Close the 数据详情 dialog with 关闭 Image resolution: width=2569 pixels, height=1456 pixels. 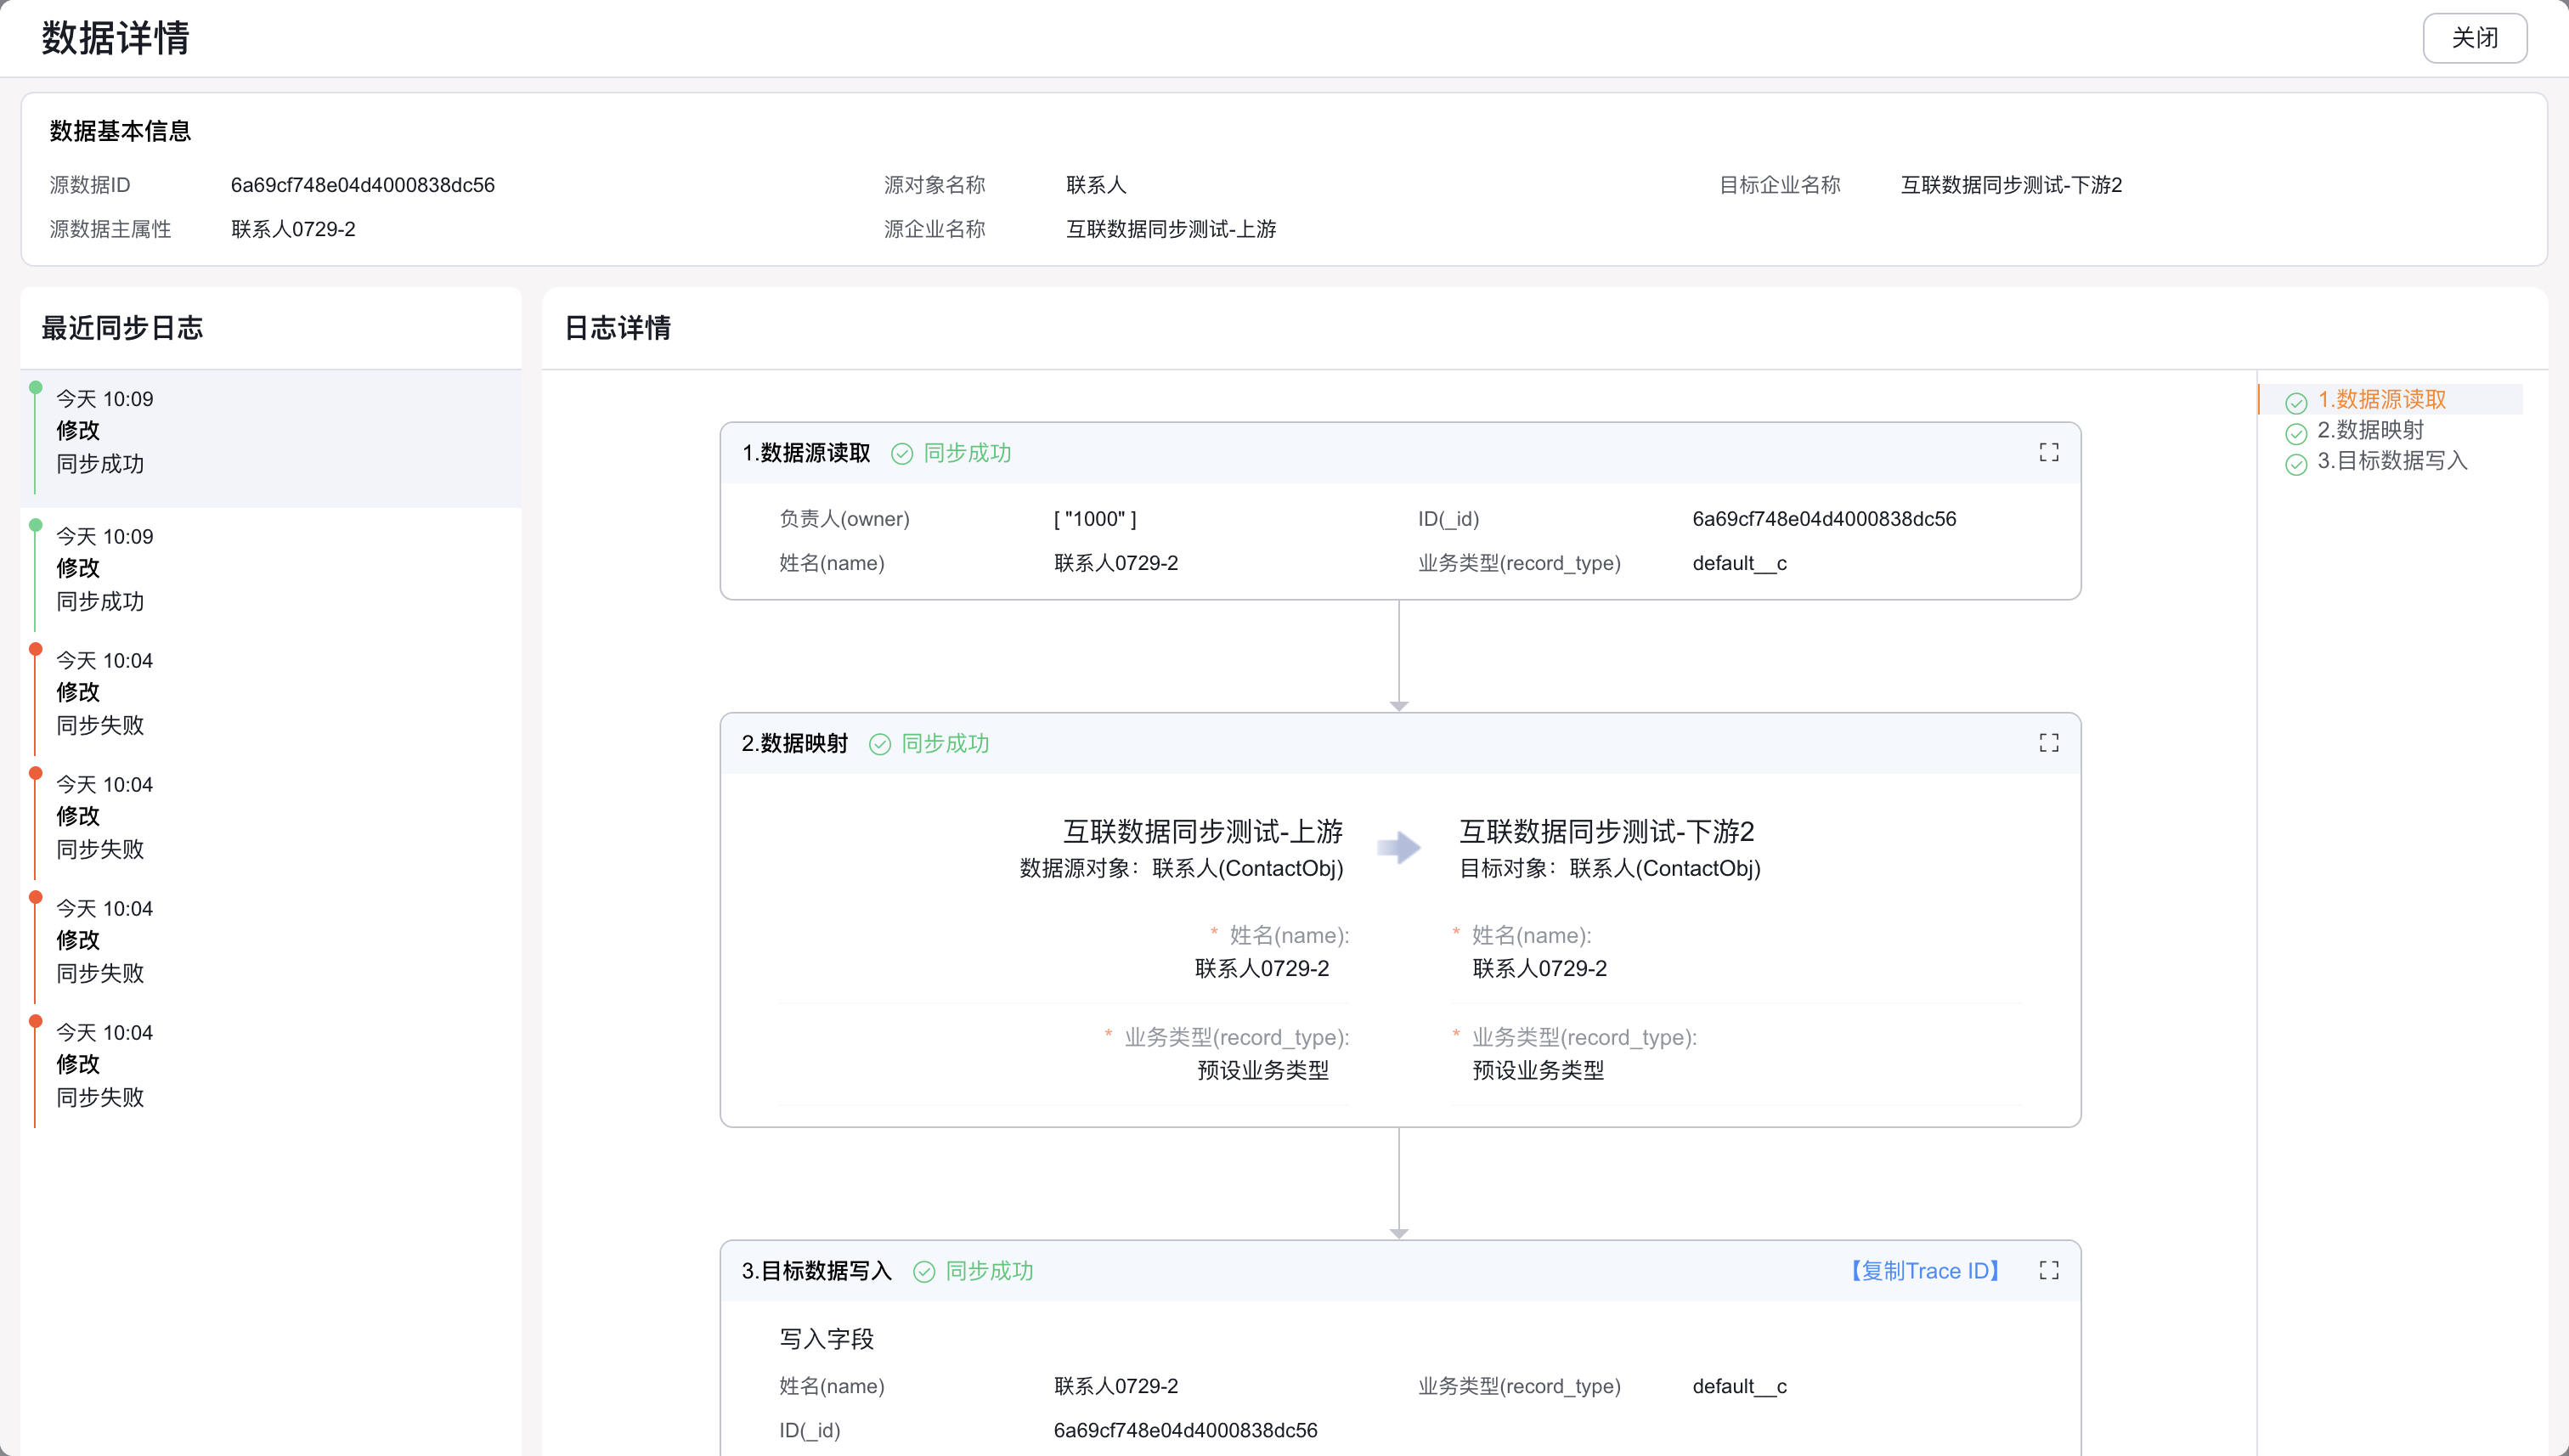coord(2474,38)
